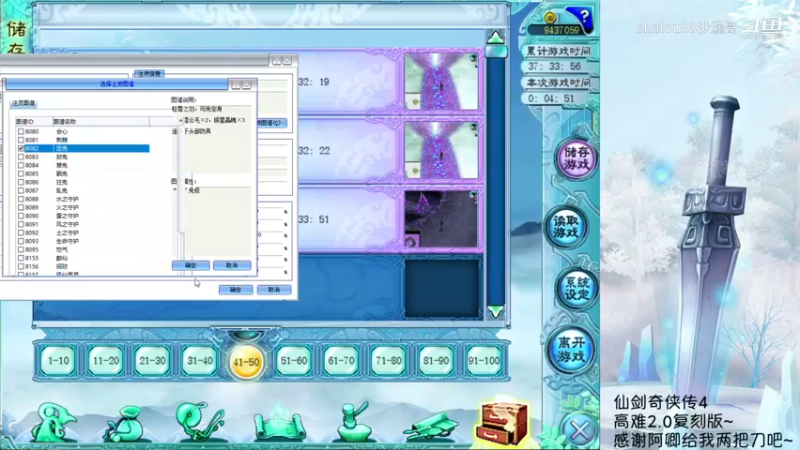Select save slot page 21-30
Image resolution: width=800 pixels, height=450 pixels.
(x=152, y=361)
